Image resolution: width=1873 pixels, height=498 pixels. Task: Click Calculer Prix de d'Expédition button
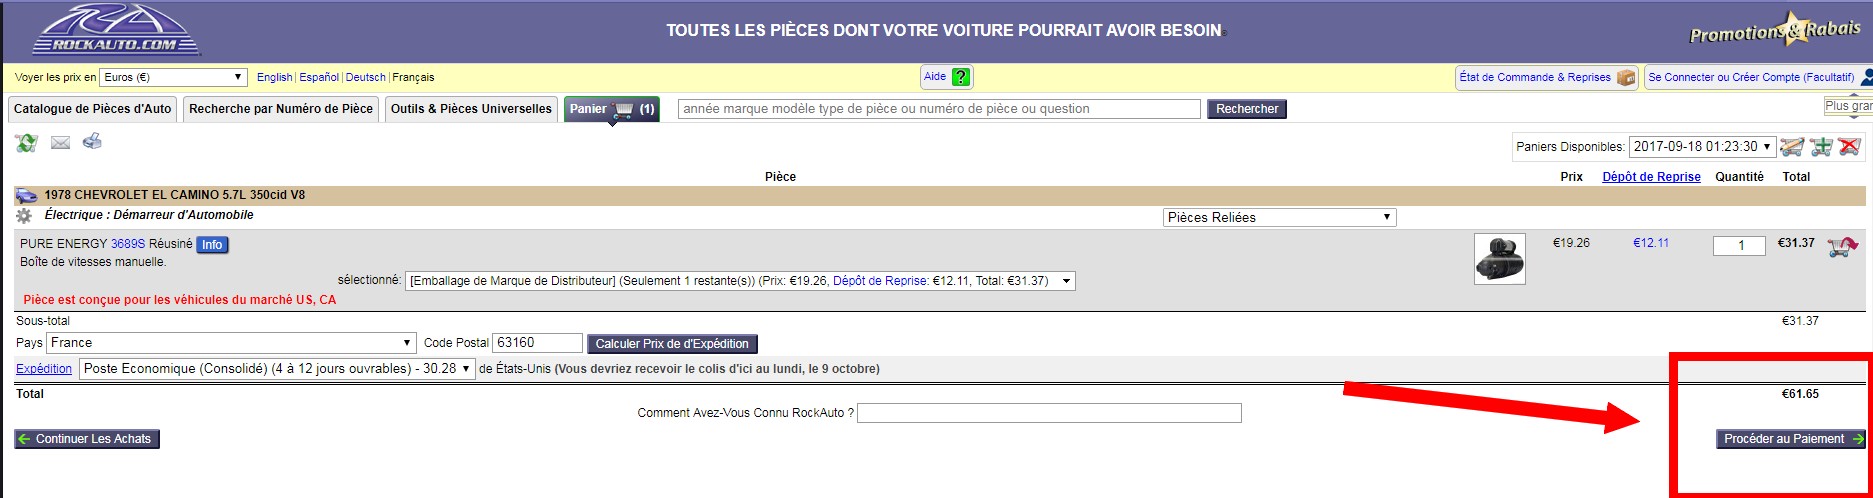coord(672,344)
